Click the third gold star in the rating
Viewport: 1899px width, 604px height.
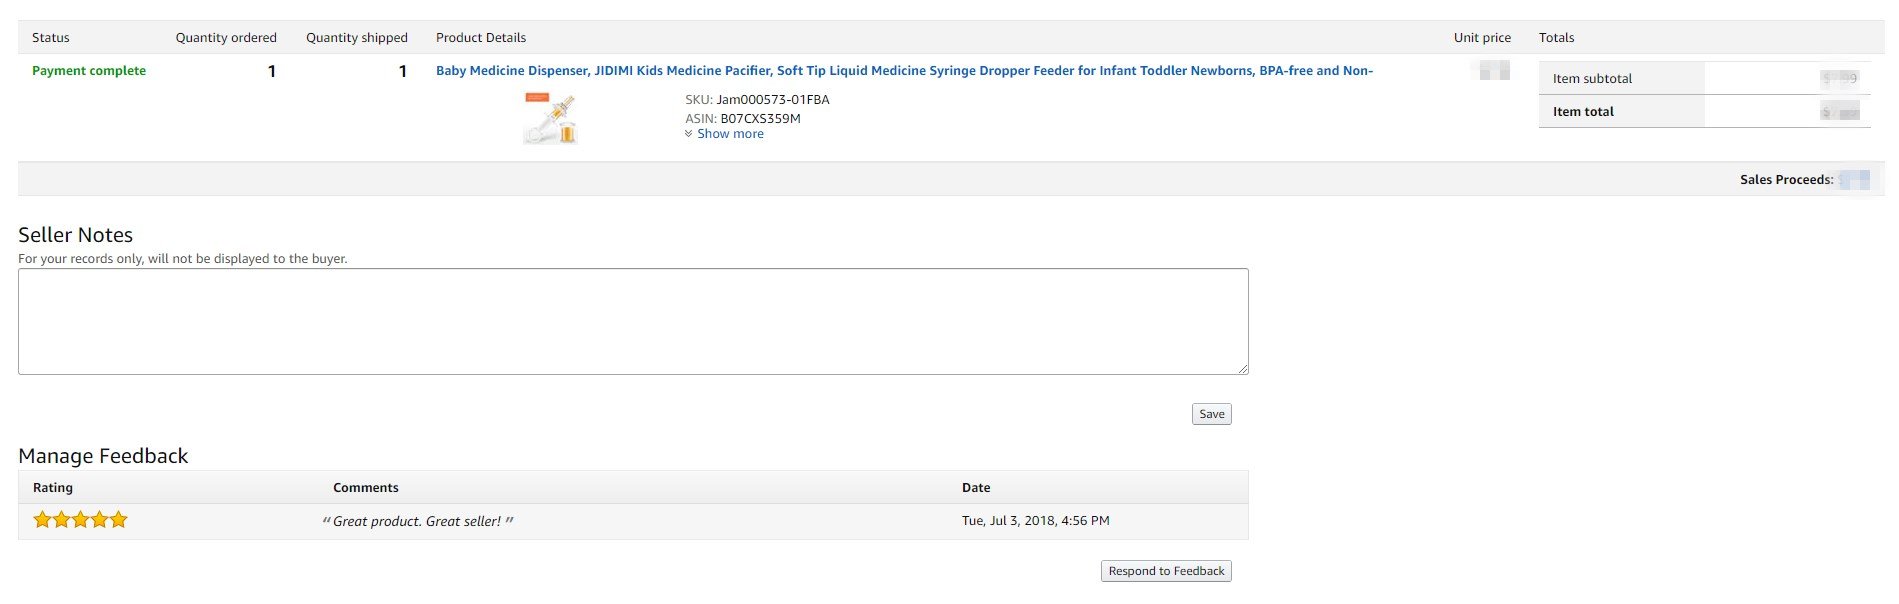coord(80,519)
